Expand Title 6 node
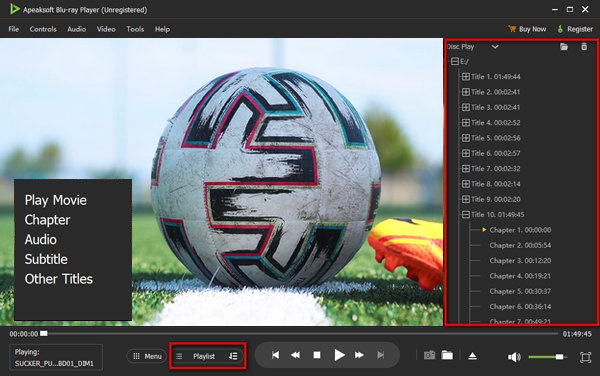This screenshot has width=600, height=376. click(x=466, y=153)
